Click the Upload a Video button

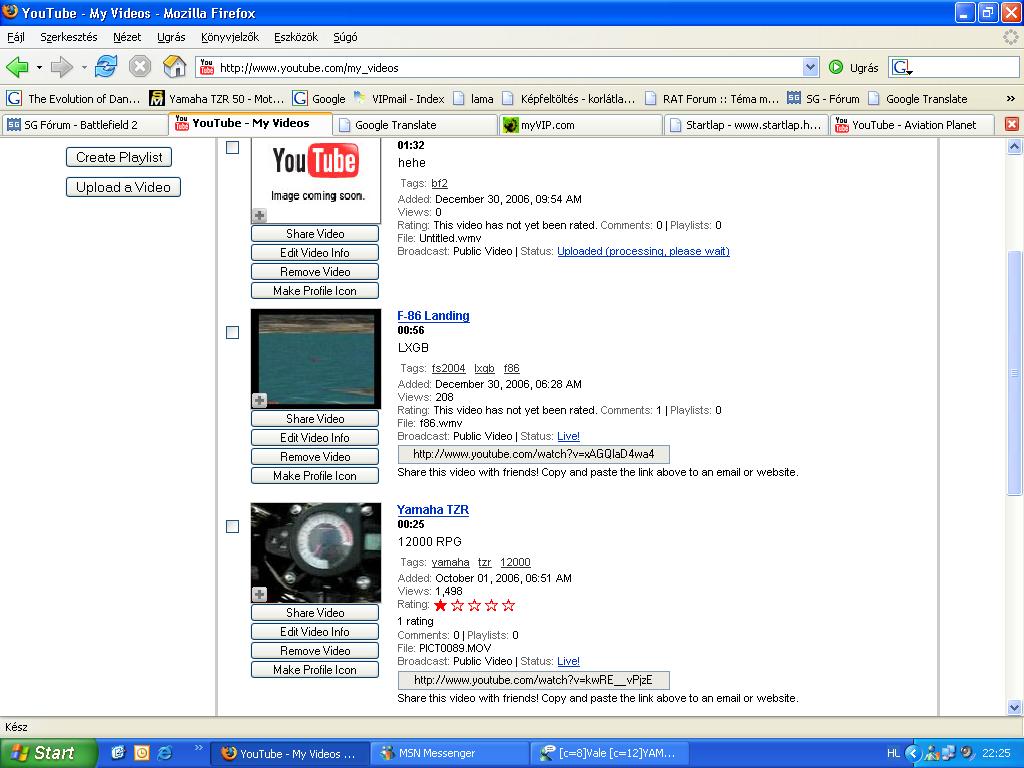click(x=123, y=187)
